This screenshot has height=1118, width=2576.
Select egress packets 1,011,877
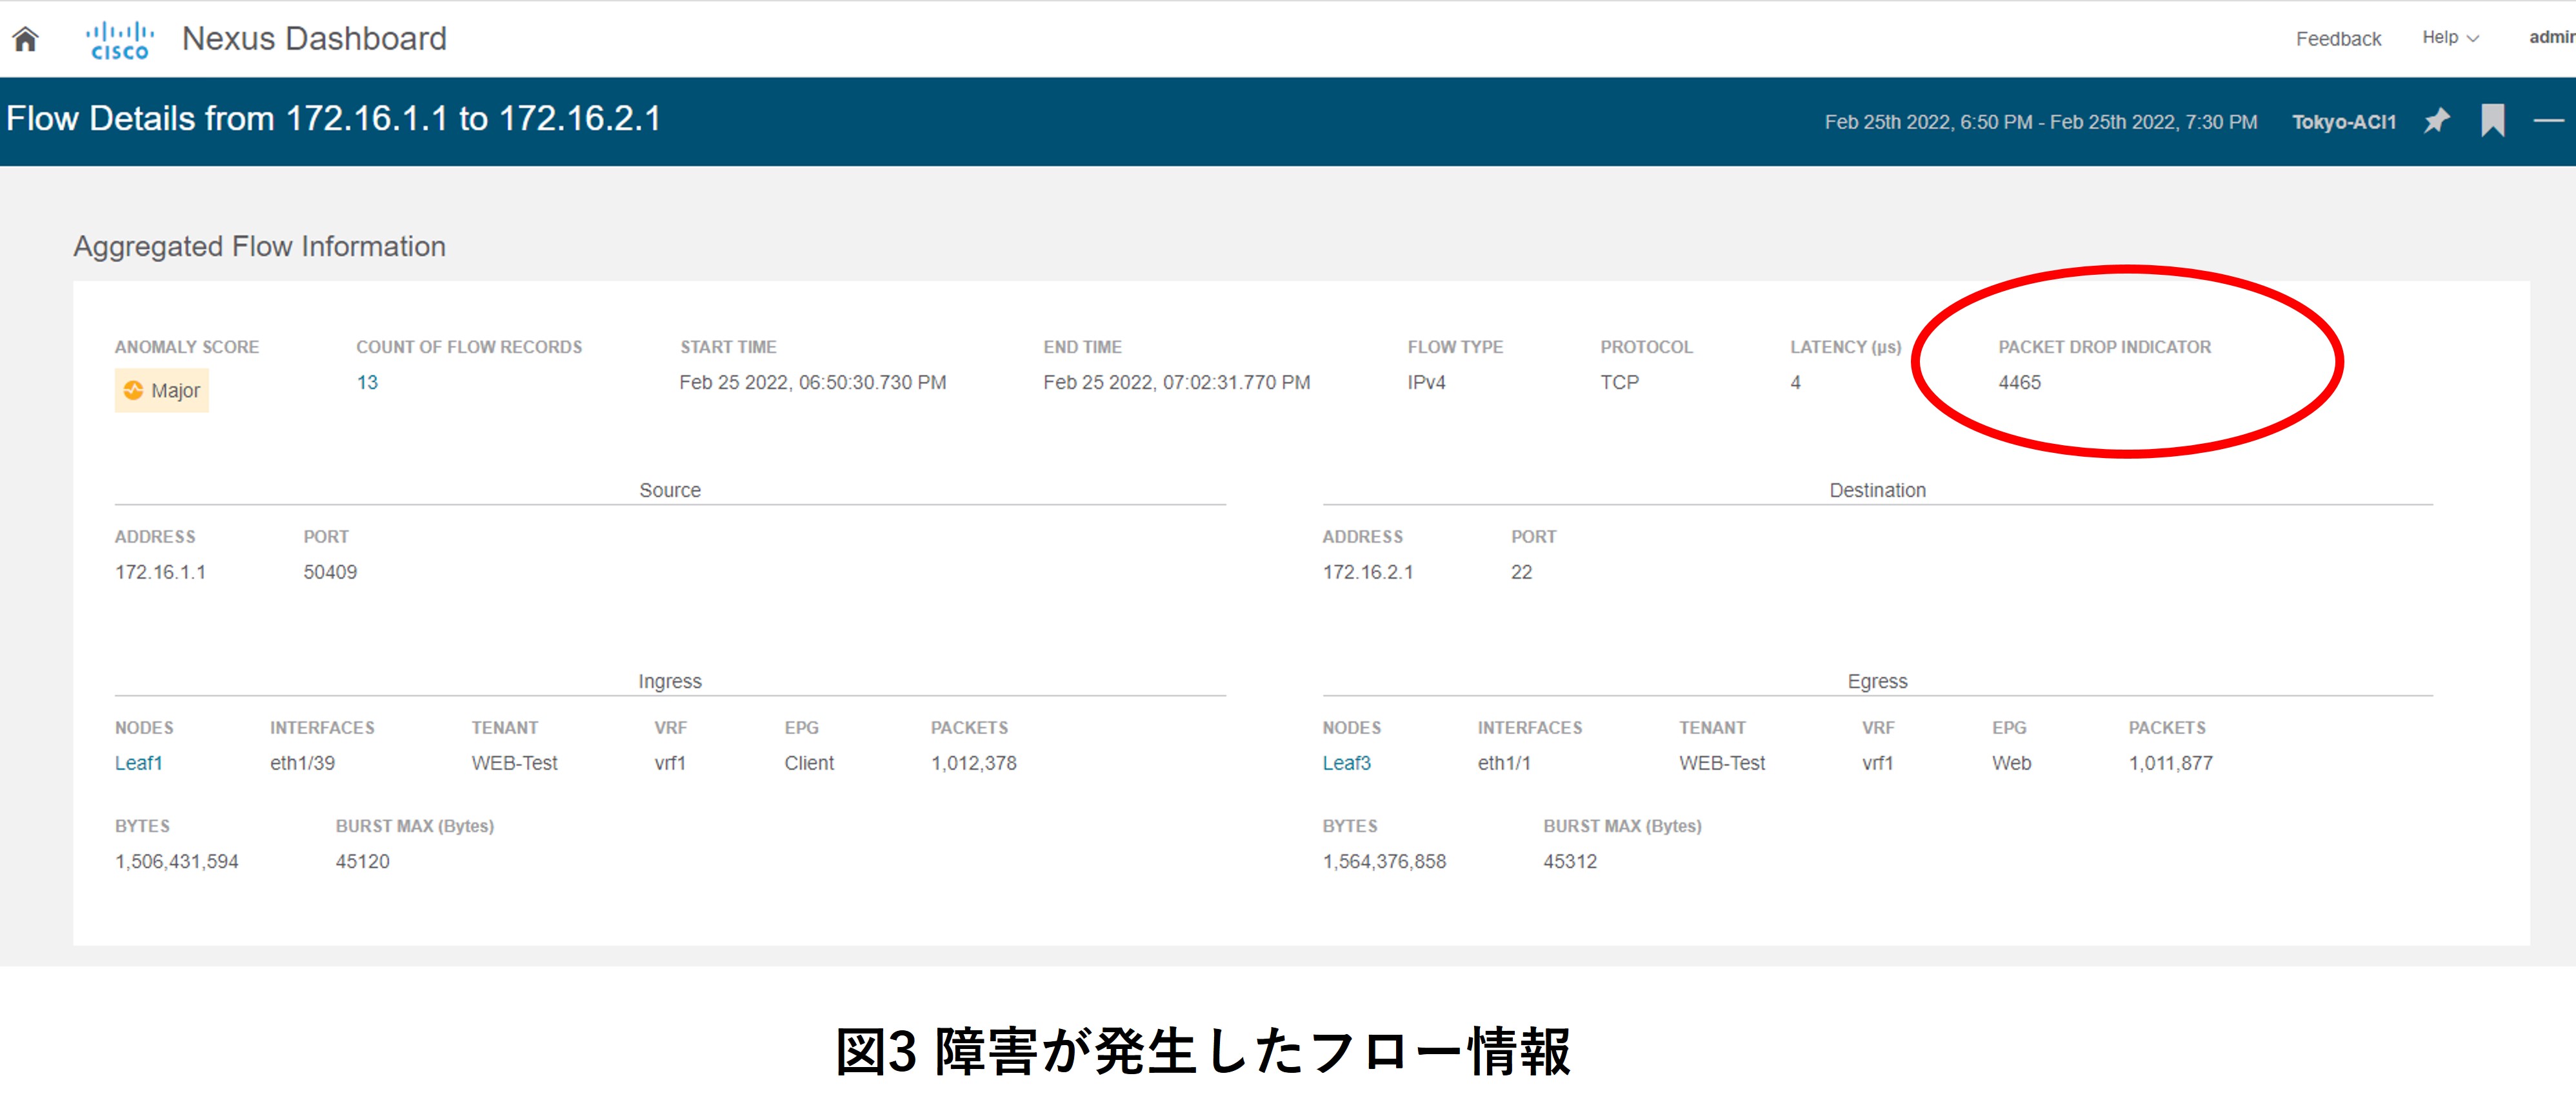point(2170,763)
